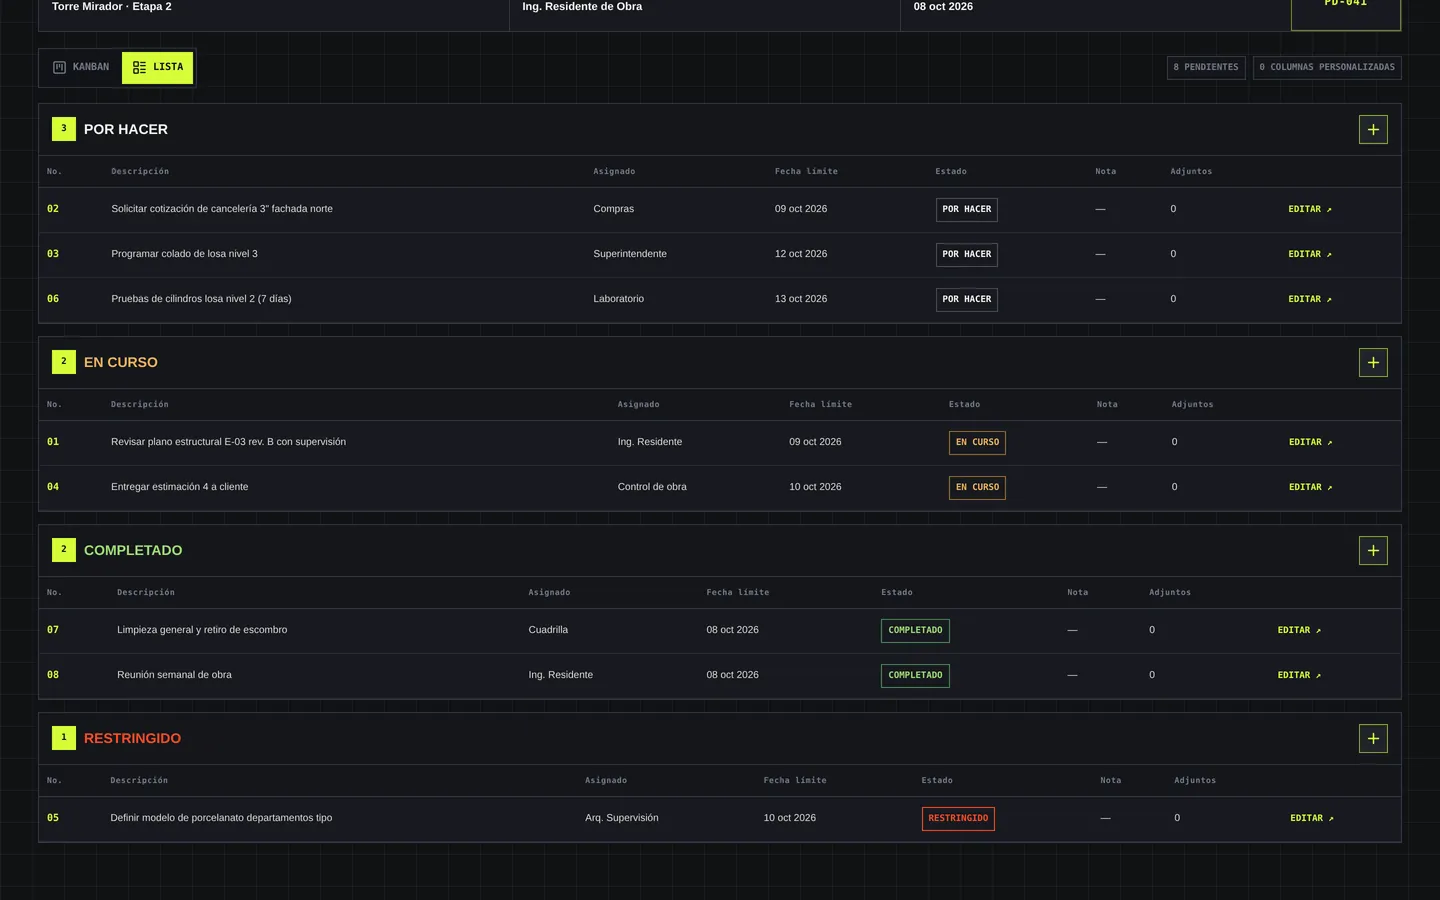
Task: Click 'Arq. Supervisión' assignee cell
Action: (x=622, y=818)
